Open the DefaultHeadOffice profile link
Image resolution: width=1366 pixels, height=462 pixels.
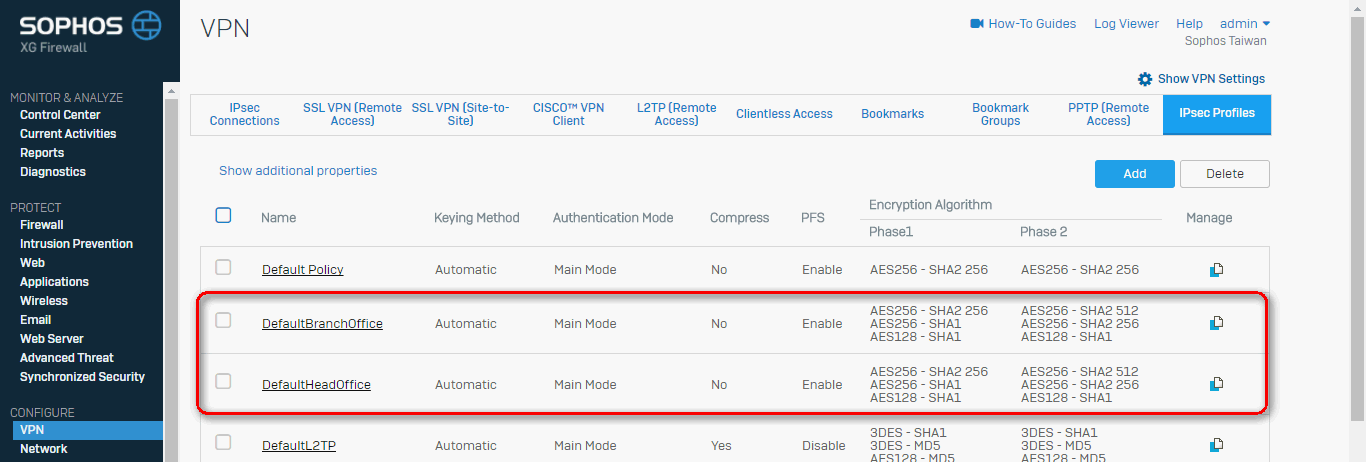pyautogui.click(x=316, y=385)
